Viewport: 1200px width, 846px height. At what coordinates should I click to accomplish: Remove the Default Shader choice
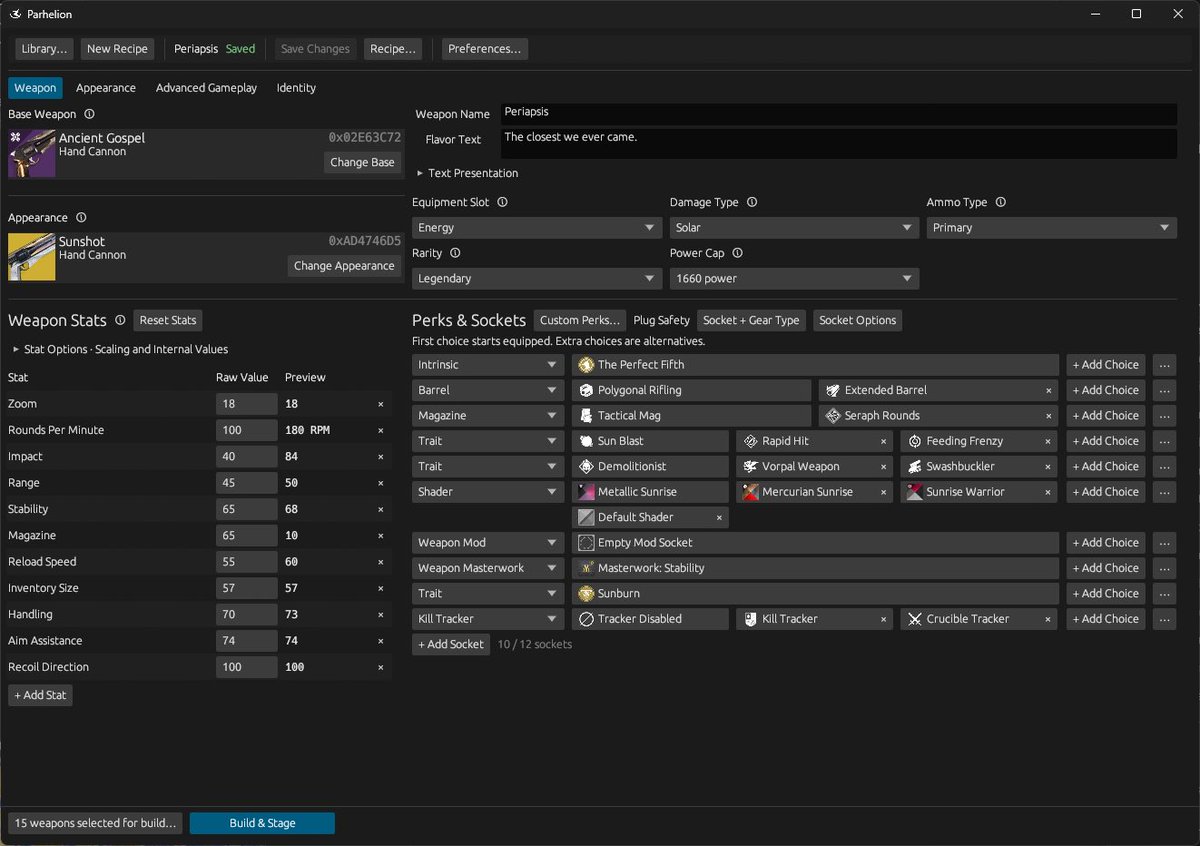tap(719, 517)
